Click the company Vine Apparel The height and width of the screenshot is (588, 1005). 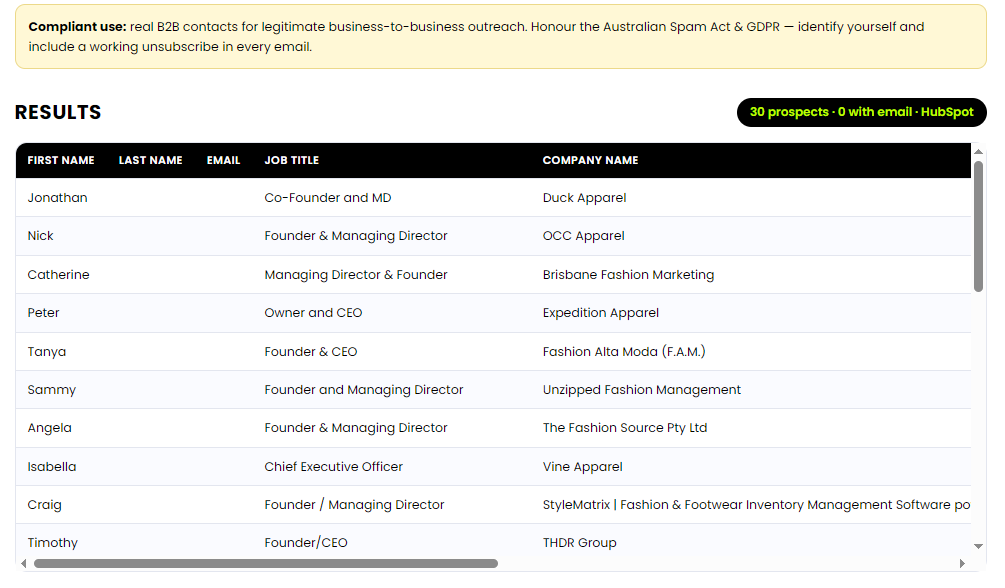click(x=583, y=467)
